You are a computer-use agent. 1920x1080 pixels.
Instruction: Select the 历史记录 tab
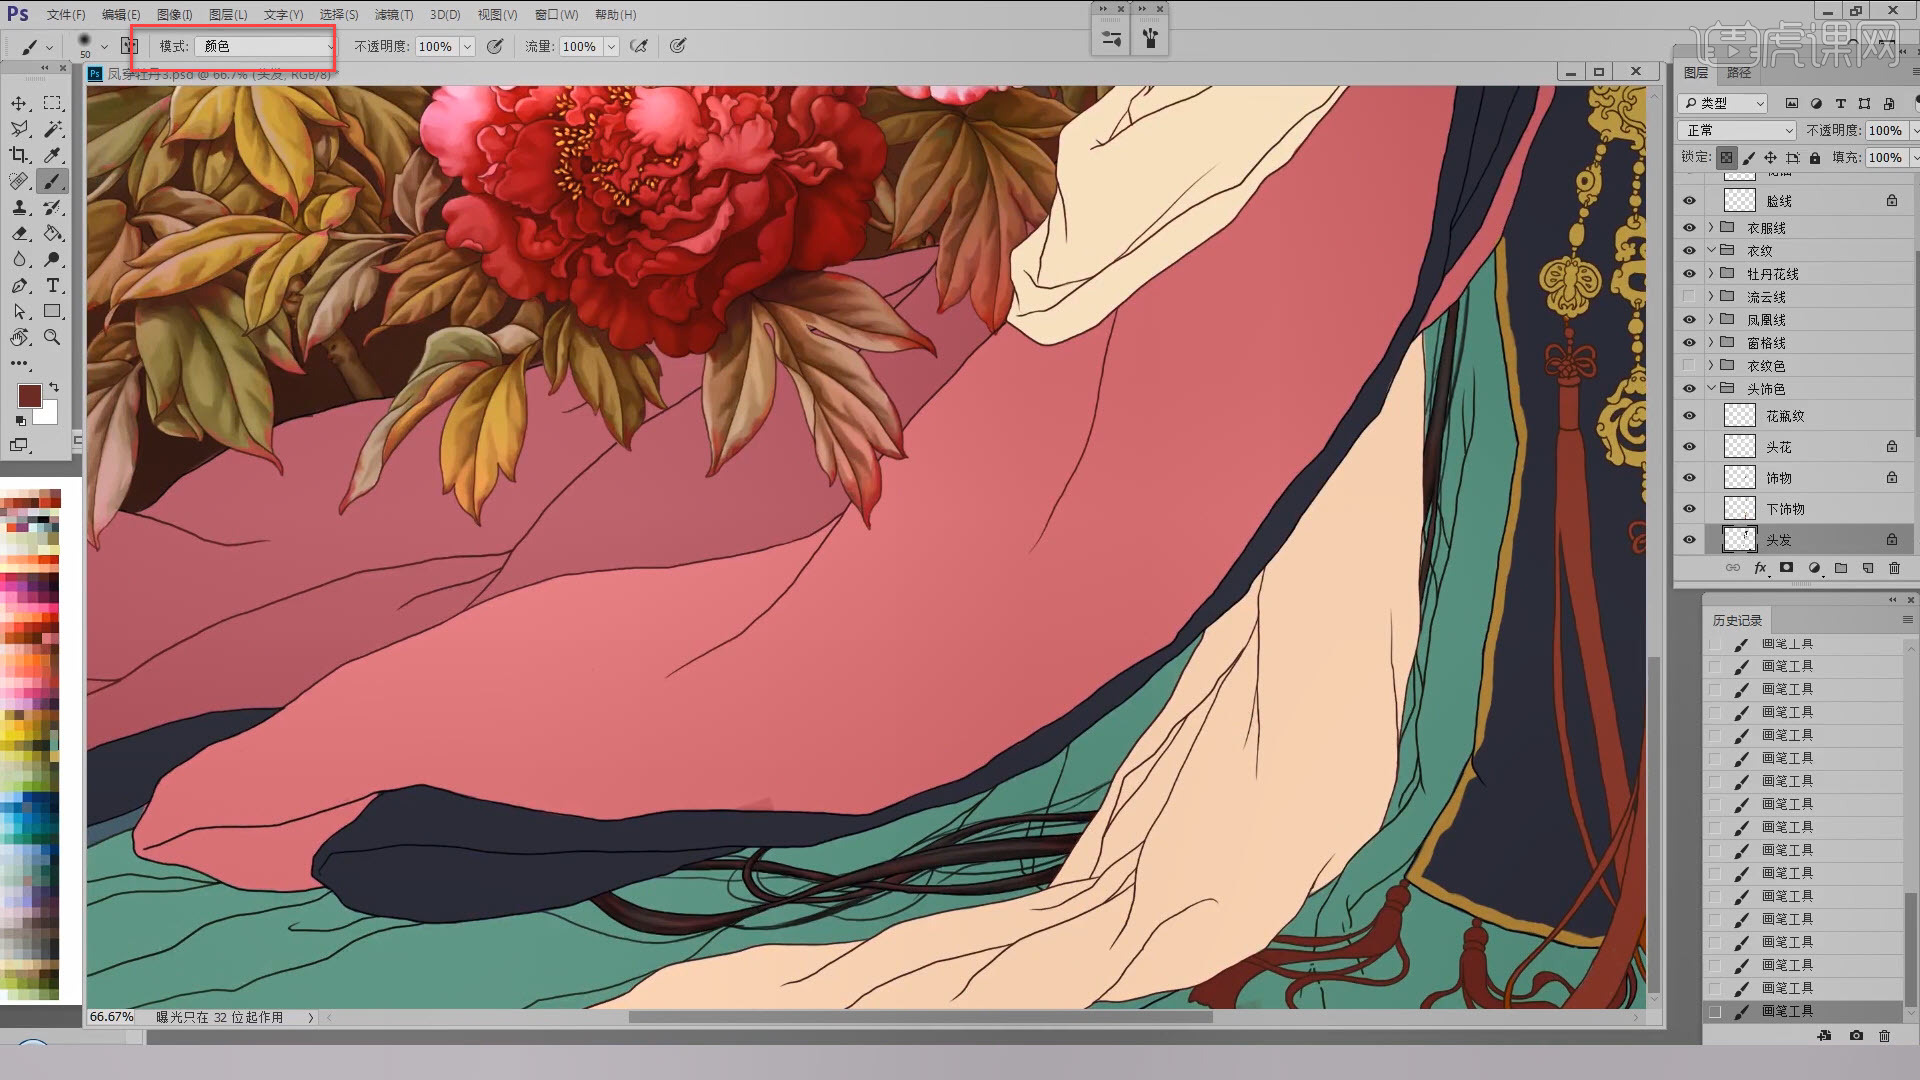(x=1737, y=620)
